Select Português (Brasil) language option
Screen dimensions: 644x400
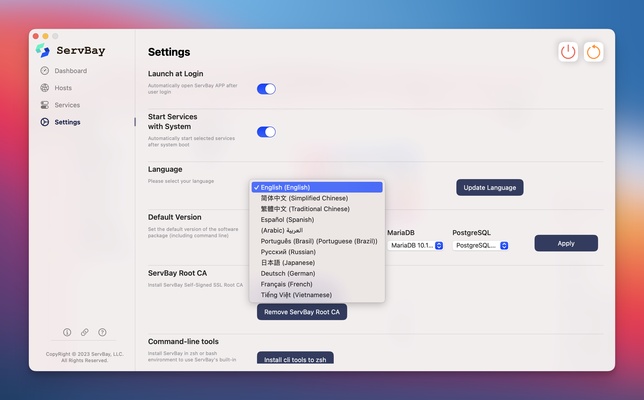[x=317, y=241]
